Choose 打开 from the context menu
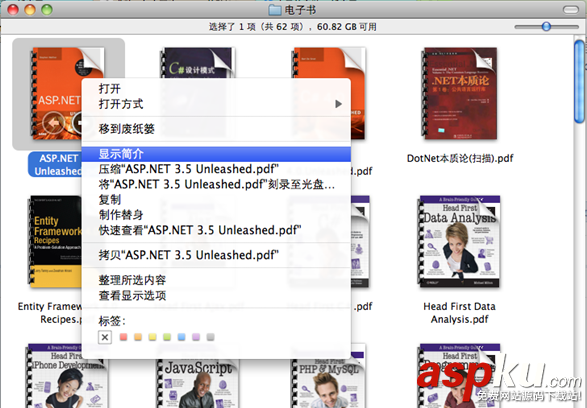Viewport: 587px width, 408px height. tap(216, 89)
